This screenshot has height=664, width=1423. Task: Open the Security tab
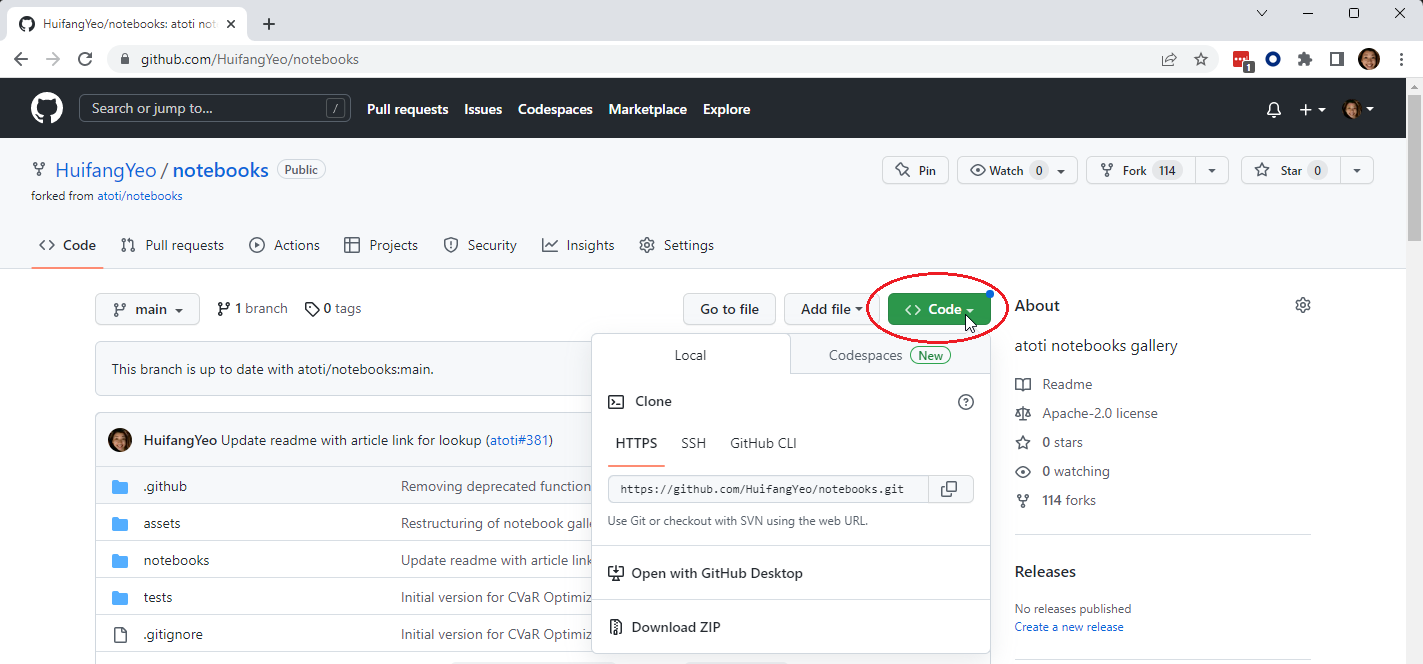click(480, 245)
